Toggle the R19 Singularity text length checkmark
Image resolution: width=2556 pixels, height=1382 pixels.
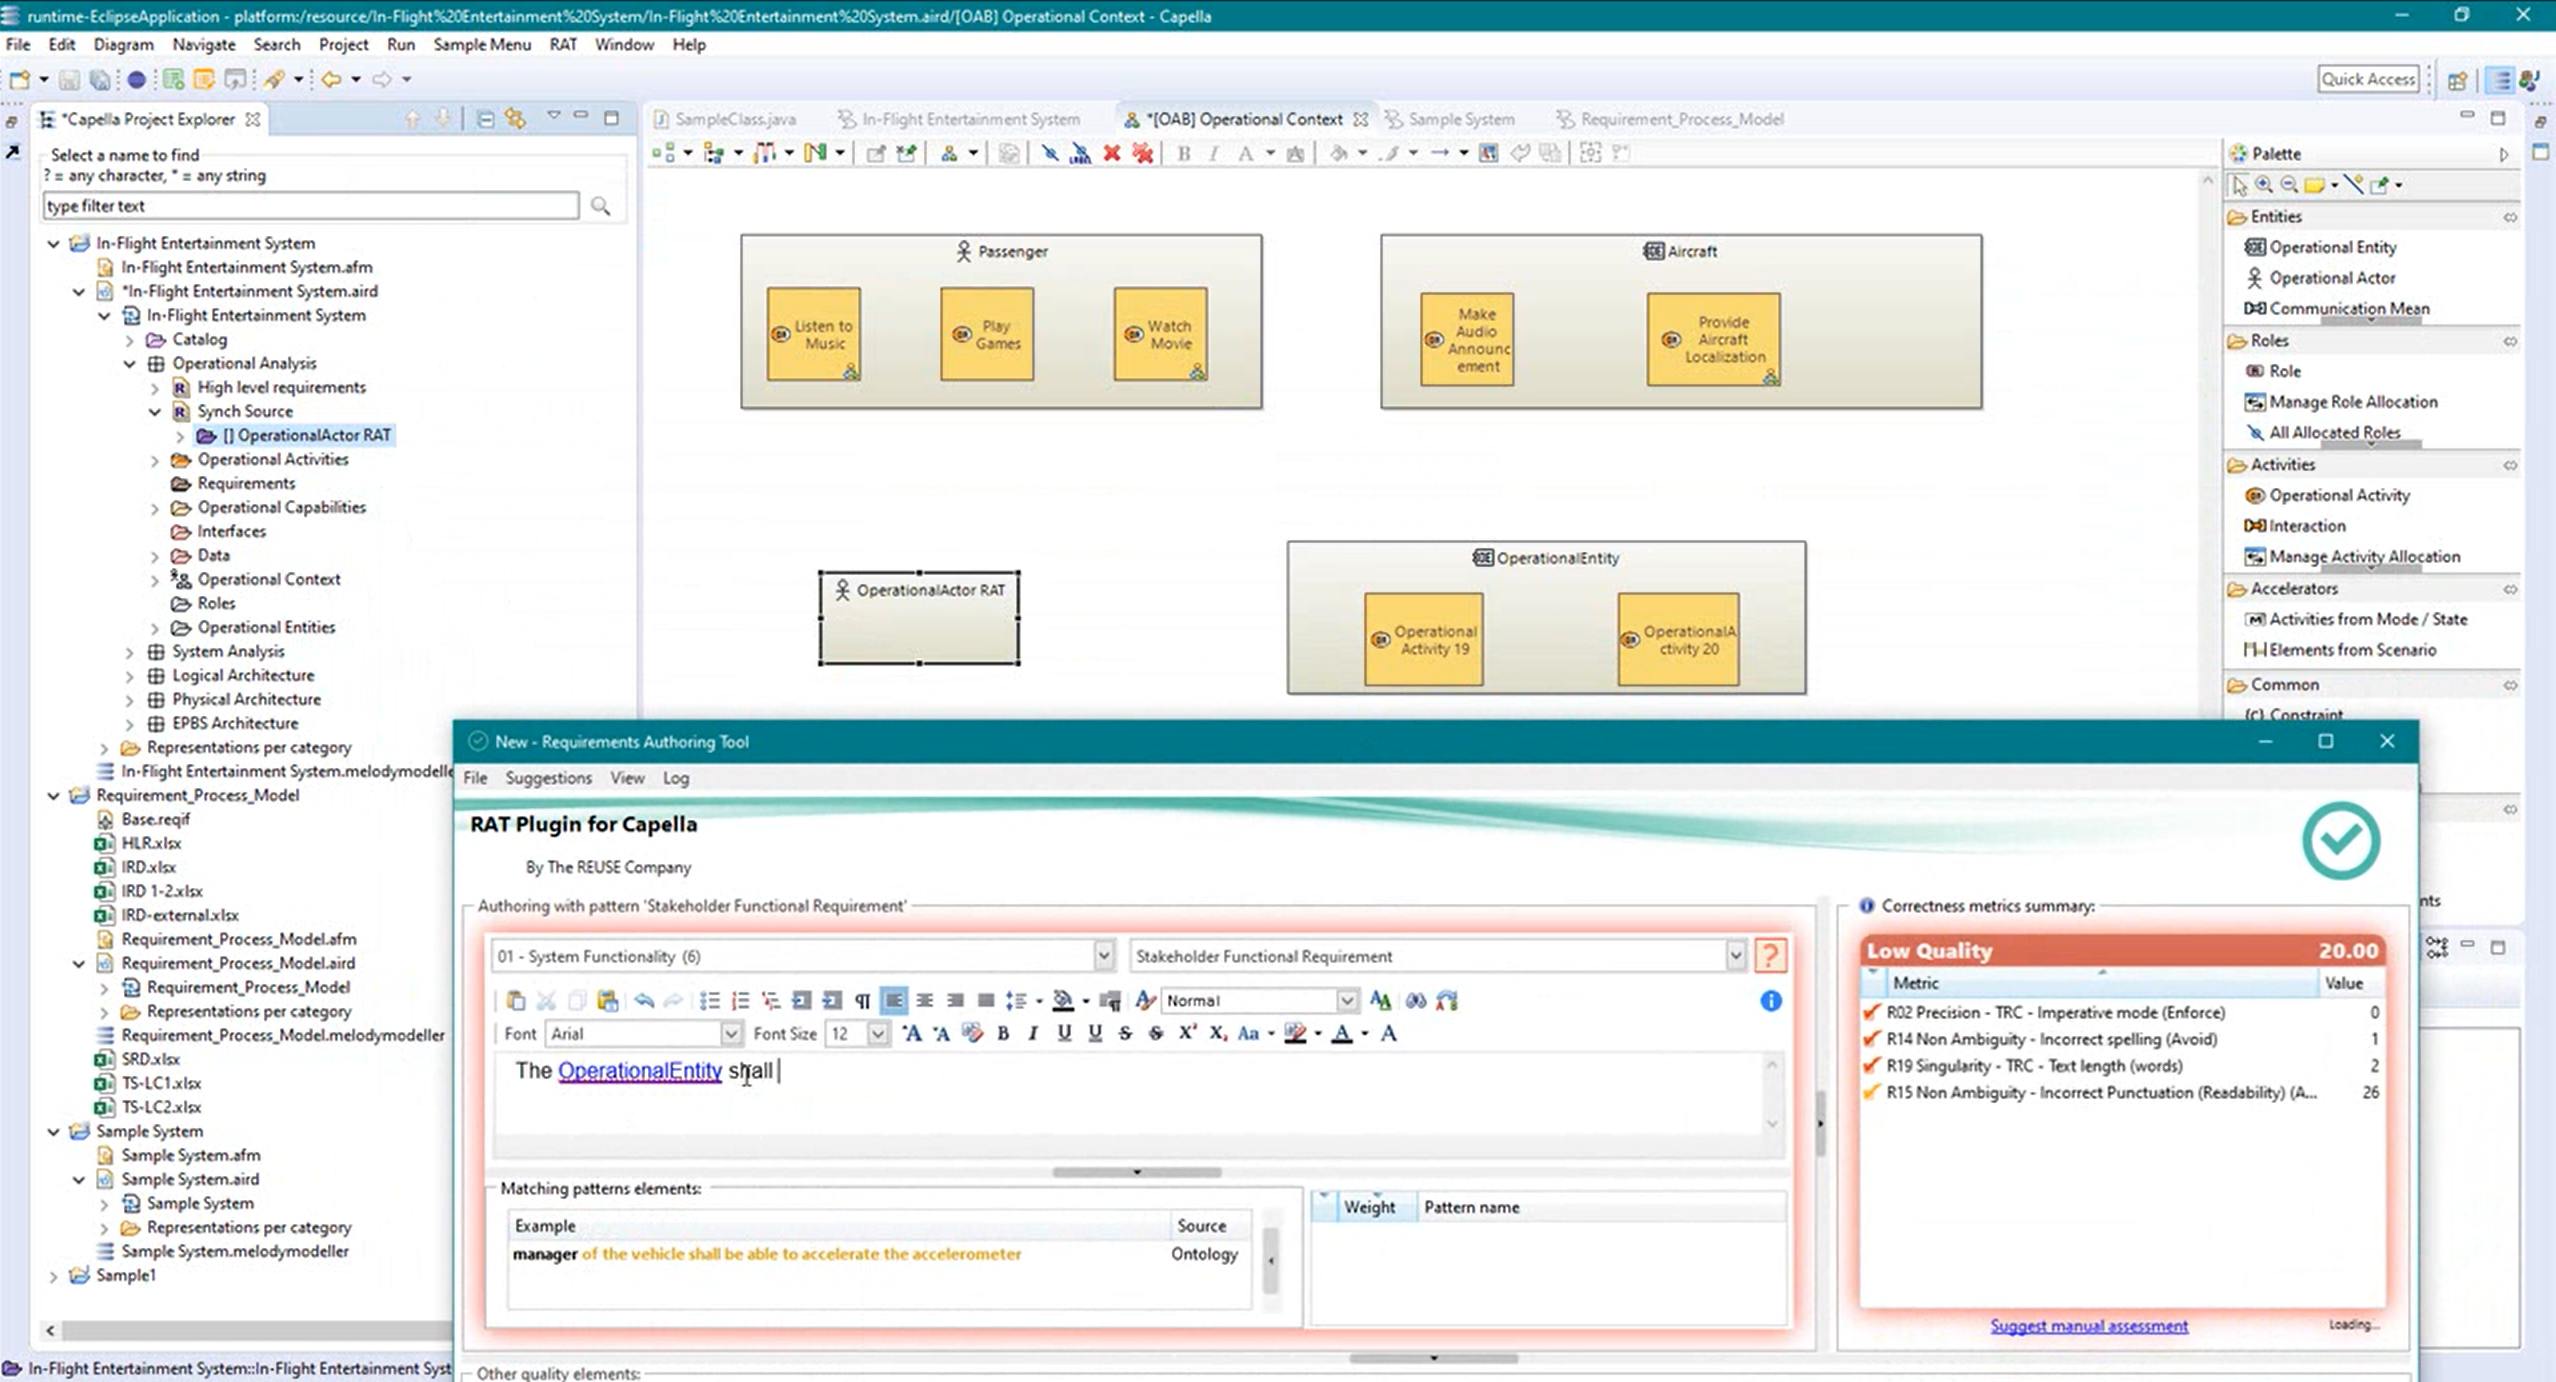pyautogui.click(x=1872, y=1066)
